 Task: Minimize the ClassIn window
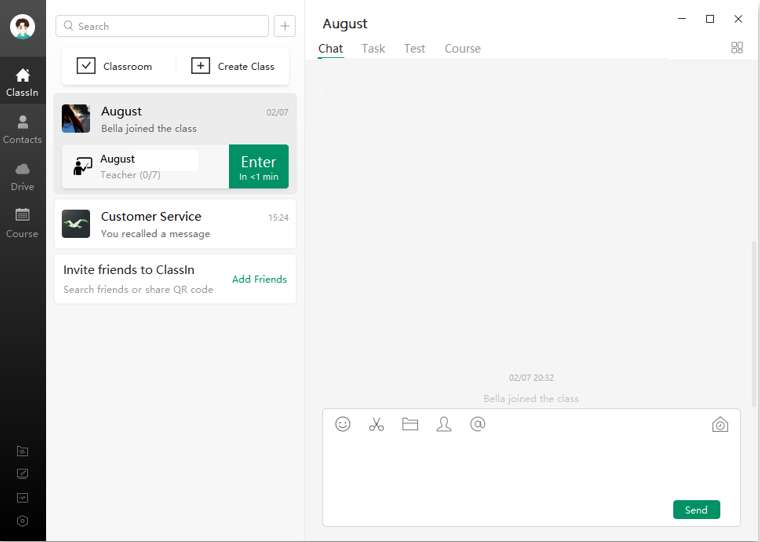point(682,18)
